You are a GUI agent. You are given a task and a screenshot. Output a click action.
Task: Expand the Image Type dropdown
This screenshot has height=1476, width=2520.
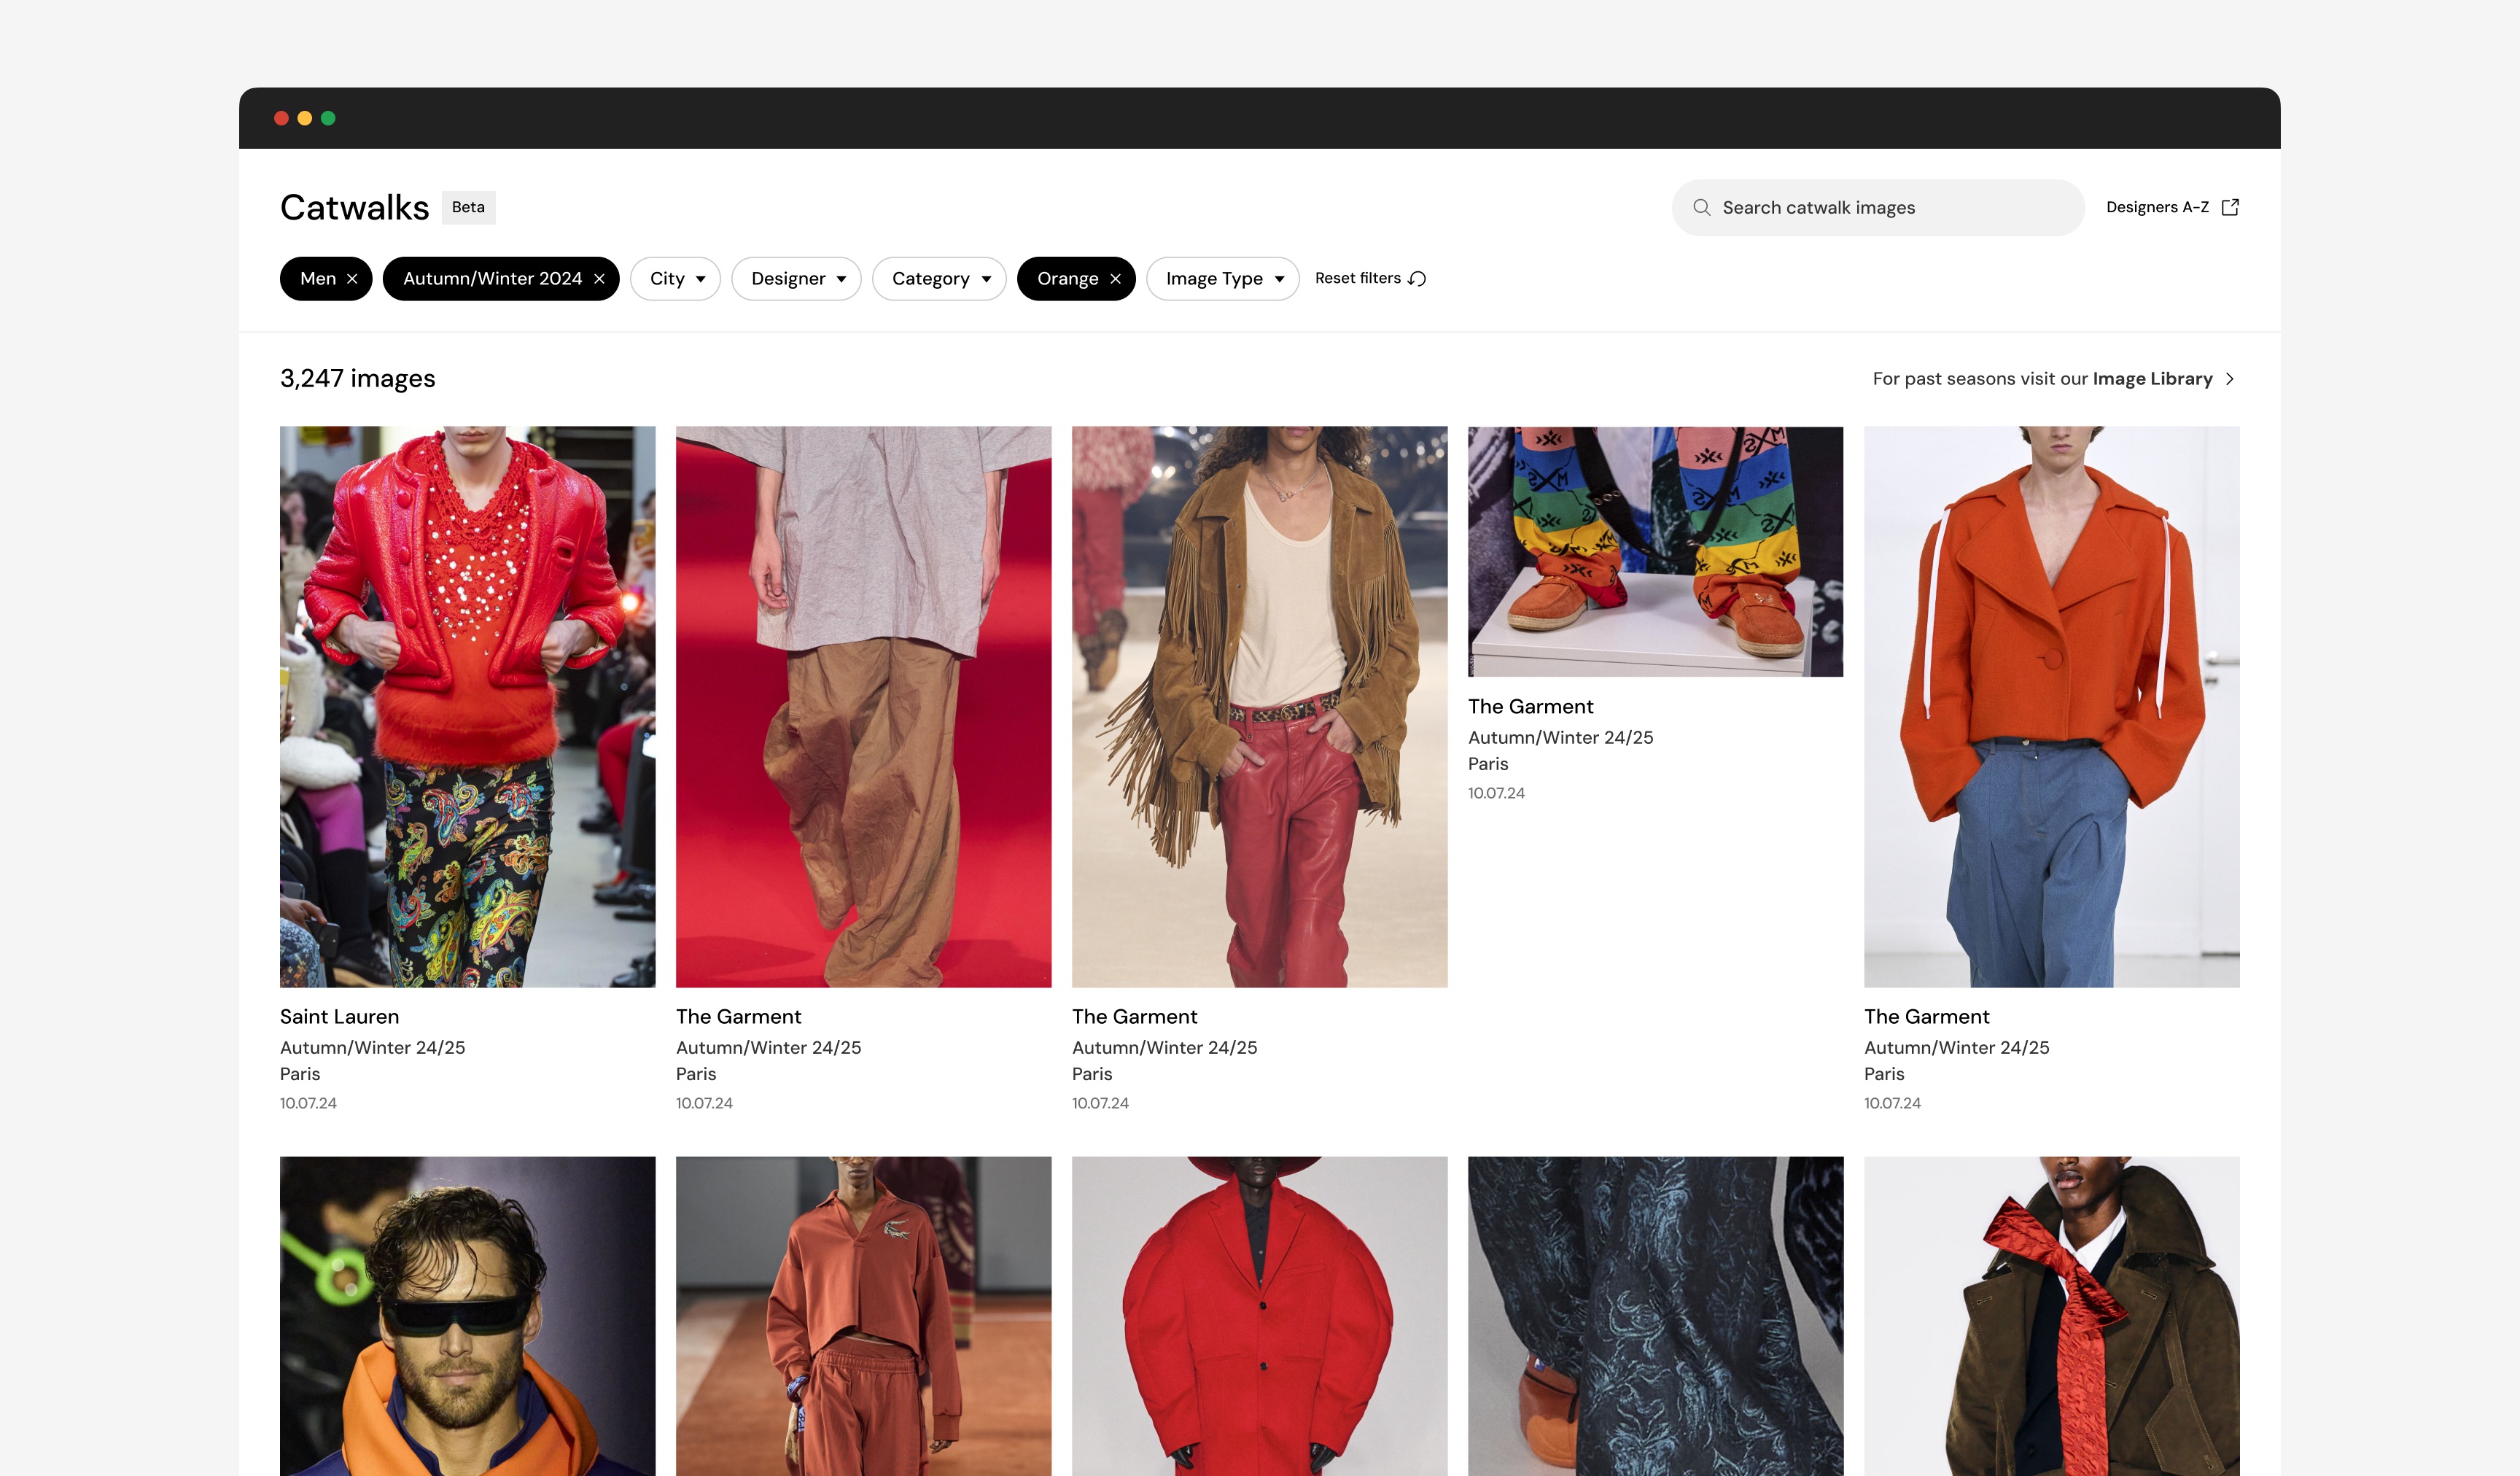coord(1222,279)
